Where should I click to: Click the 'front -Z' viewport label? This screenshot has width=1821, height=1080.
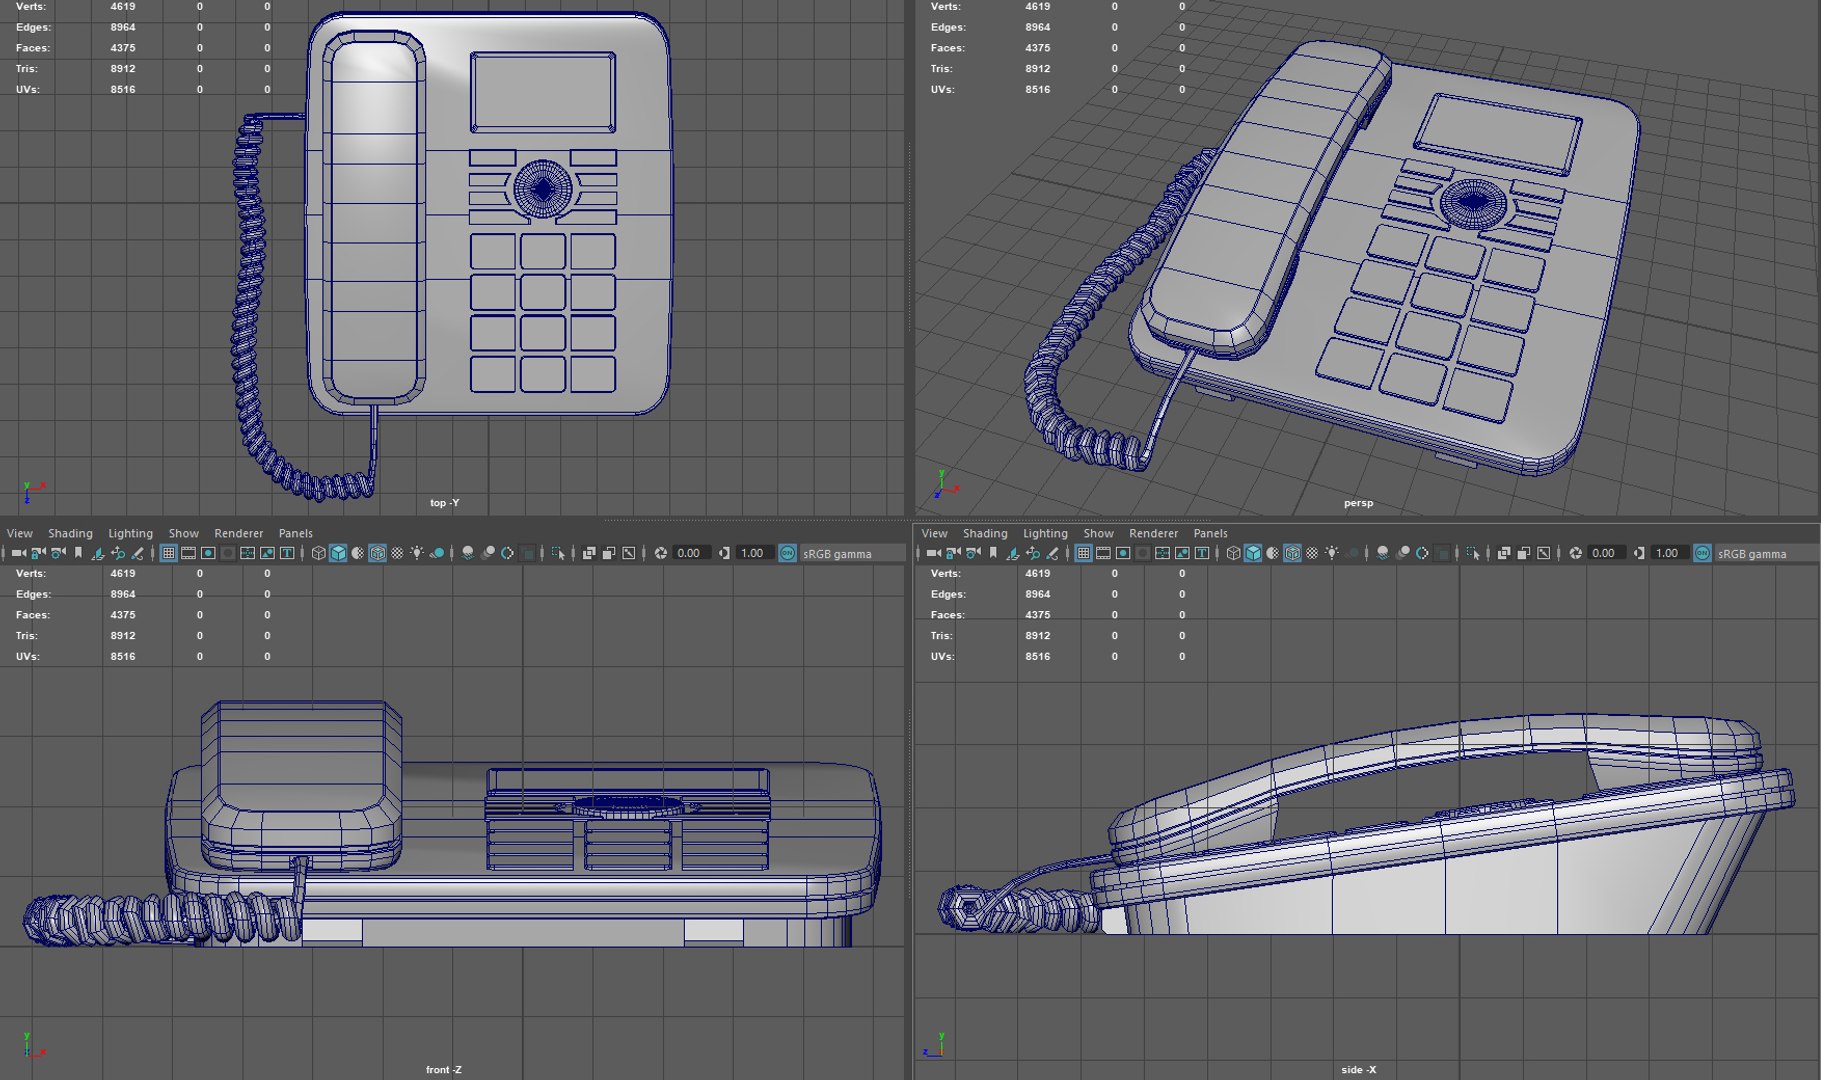click(443, 1070)
